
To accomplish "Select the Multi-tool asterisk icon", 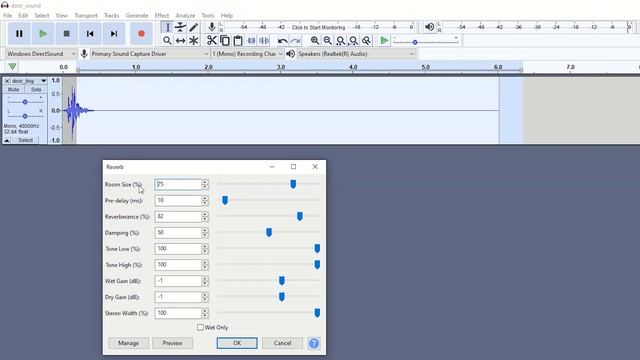I will (193, 40).
